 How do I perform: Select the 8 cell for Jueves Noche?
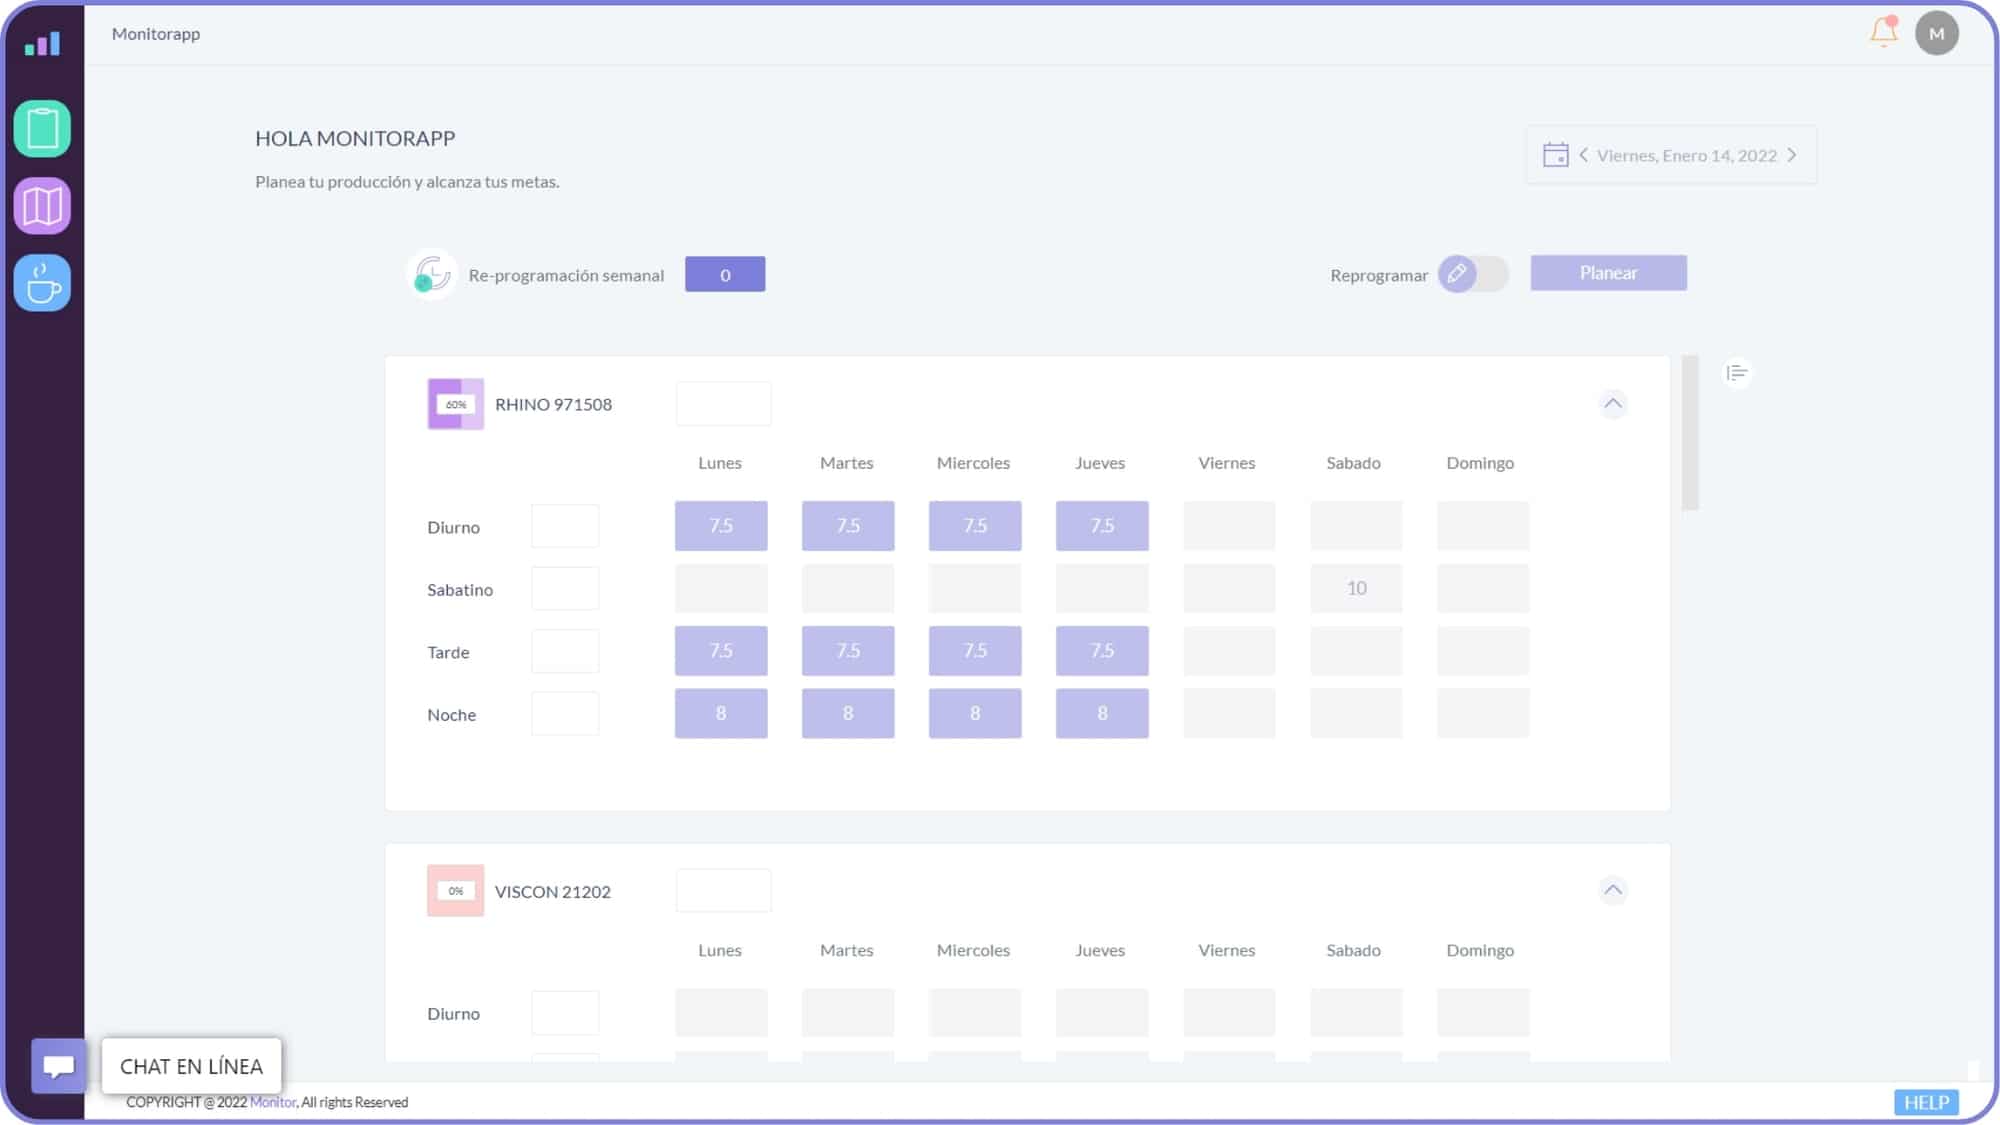click(1101, 713)
